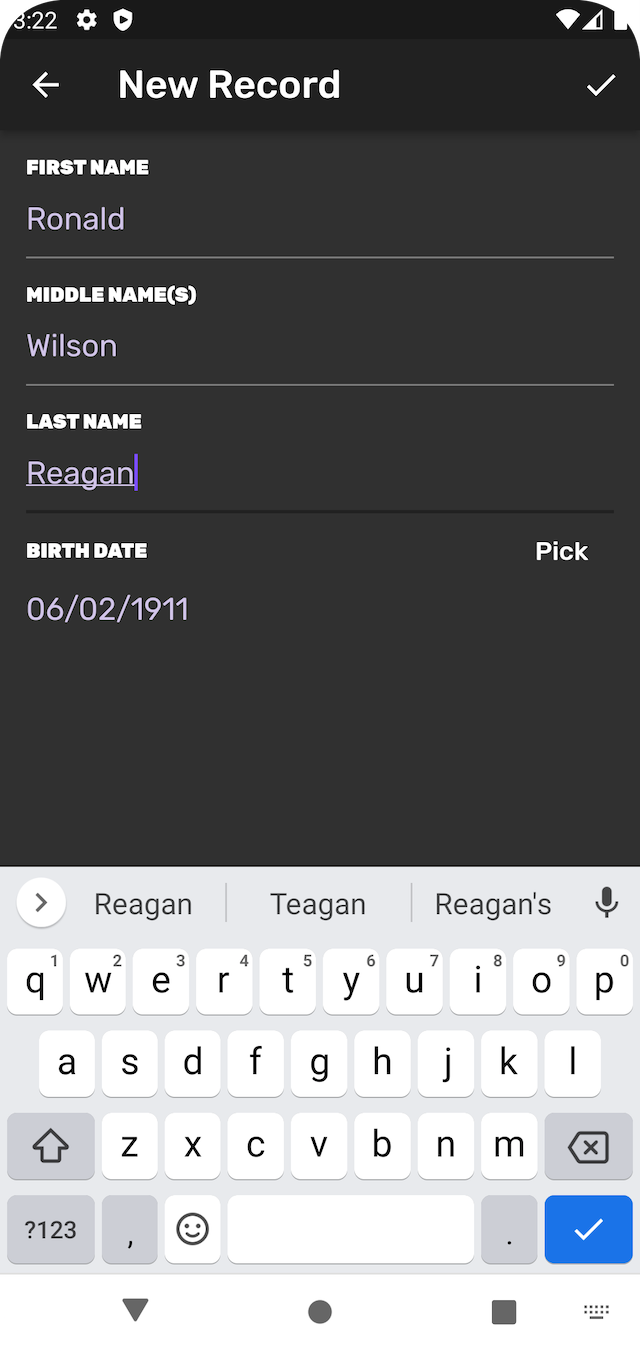Save the record with the checkmark icon
The image size is (640, 1351).
pyautogui.click(x=599, y=84)
